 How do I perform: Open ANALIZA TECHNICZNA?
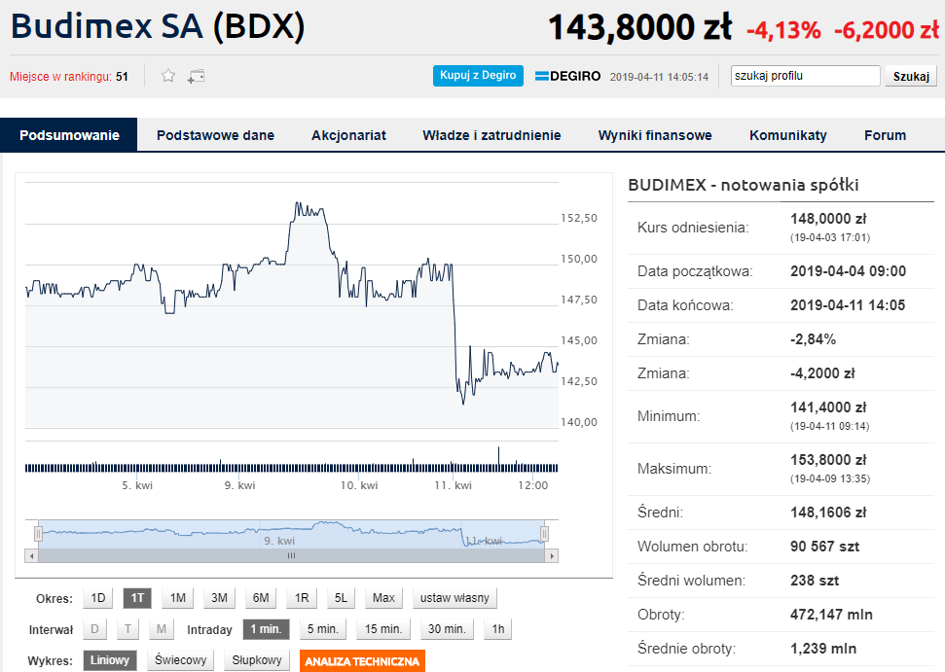(x=362, y=661)
